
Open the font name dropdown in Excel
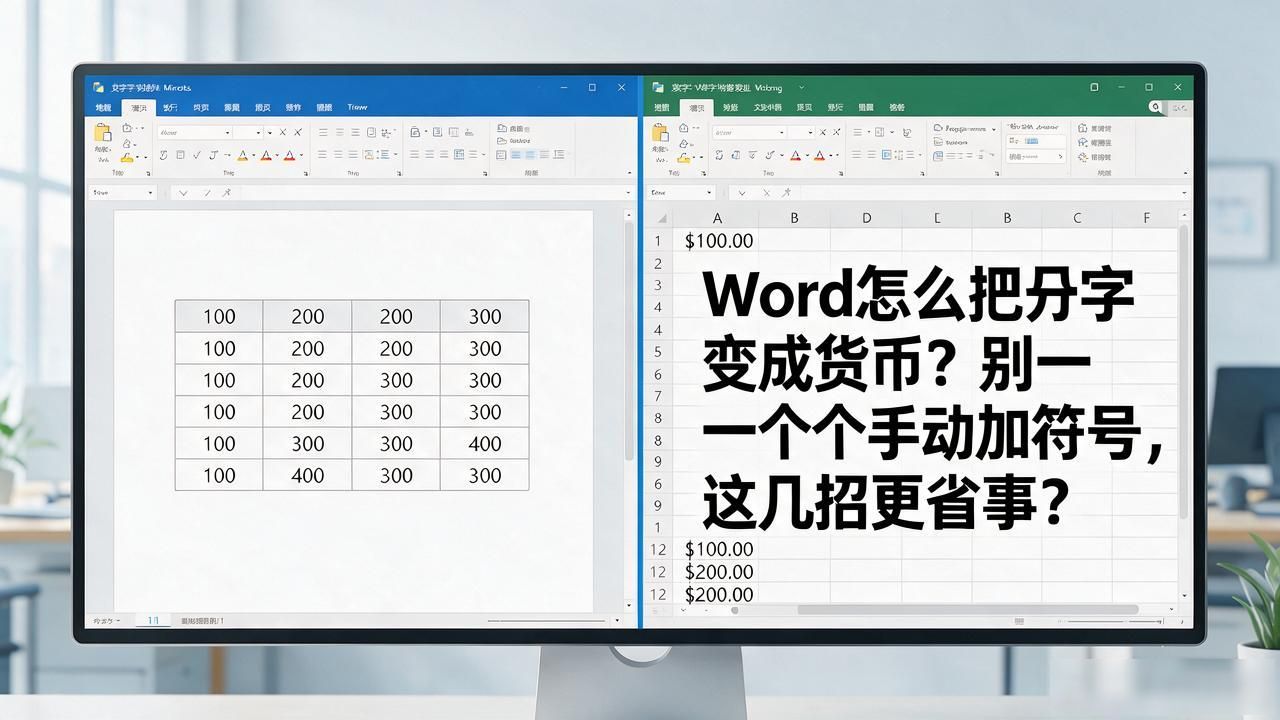781,132
